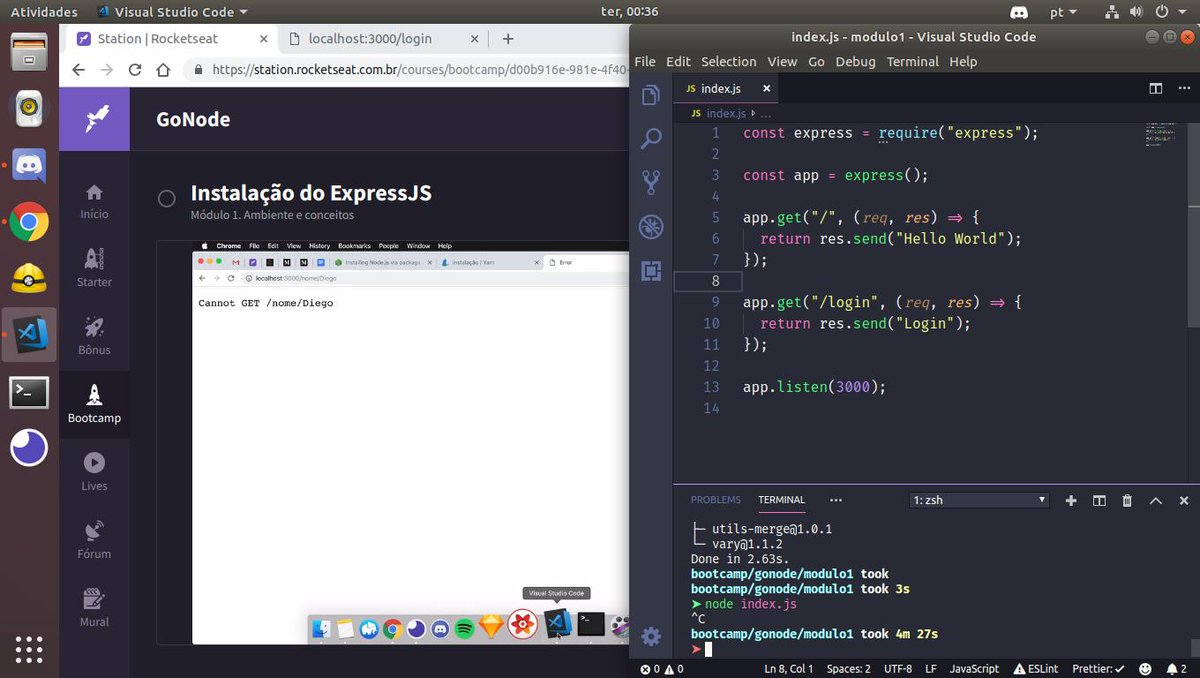Go to Início in Station sidebar
1200x678 pixels.
(94, 201)
